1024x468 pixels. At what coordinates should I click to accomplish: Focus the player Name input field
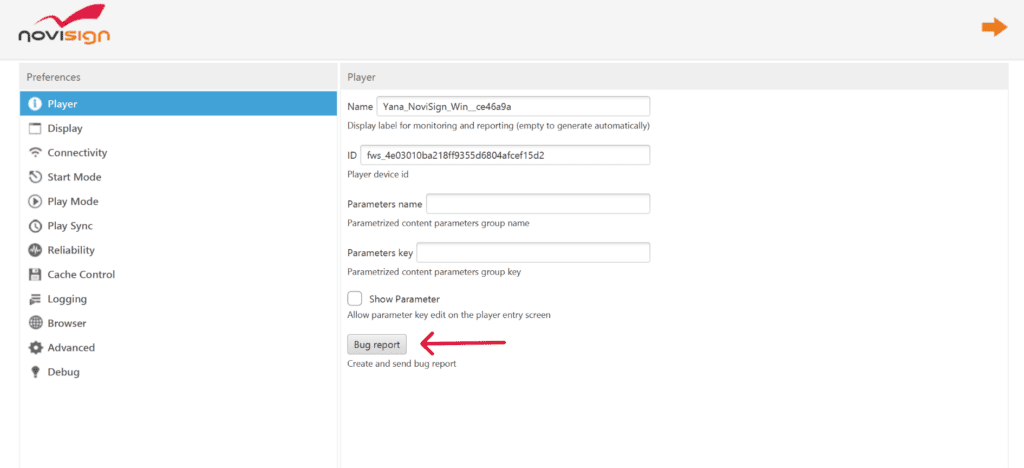[x=512, y=106]
